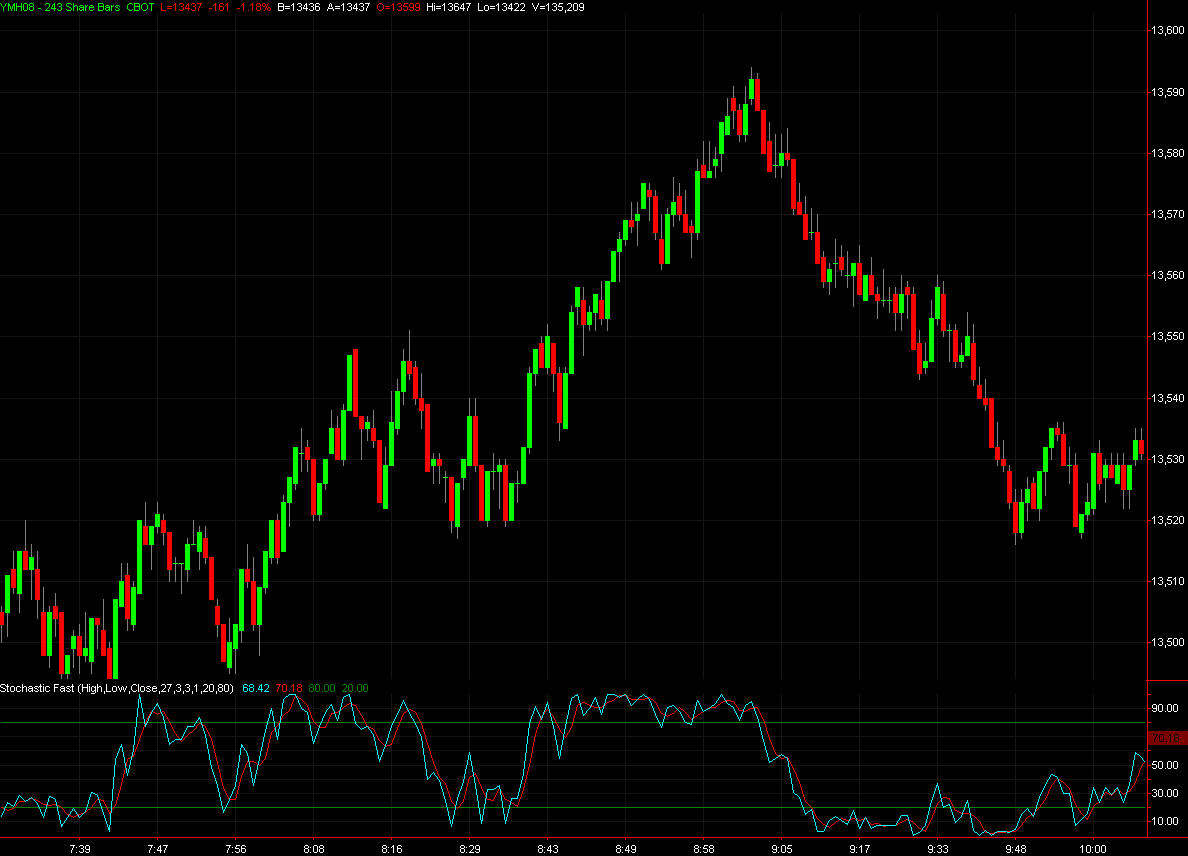This screenshot has height=856, width=1188.
Task: Click the YMH08 243 Share Bars CBOT title
Action: tap(77, 8)
